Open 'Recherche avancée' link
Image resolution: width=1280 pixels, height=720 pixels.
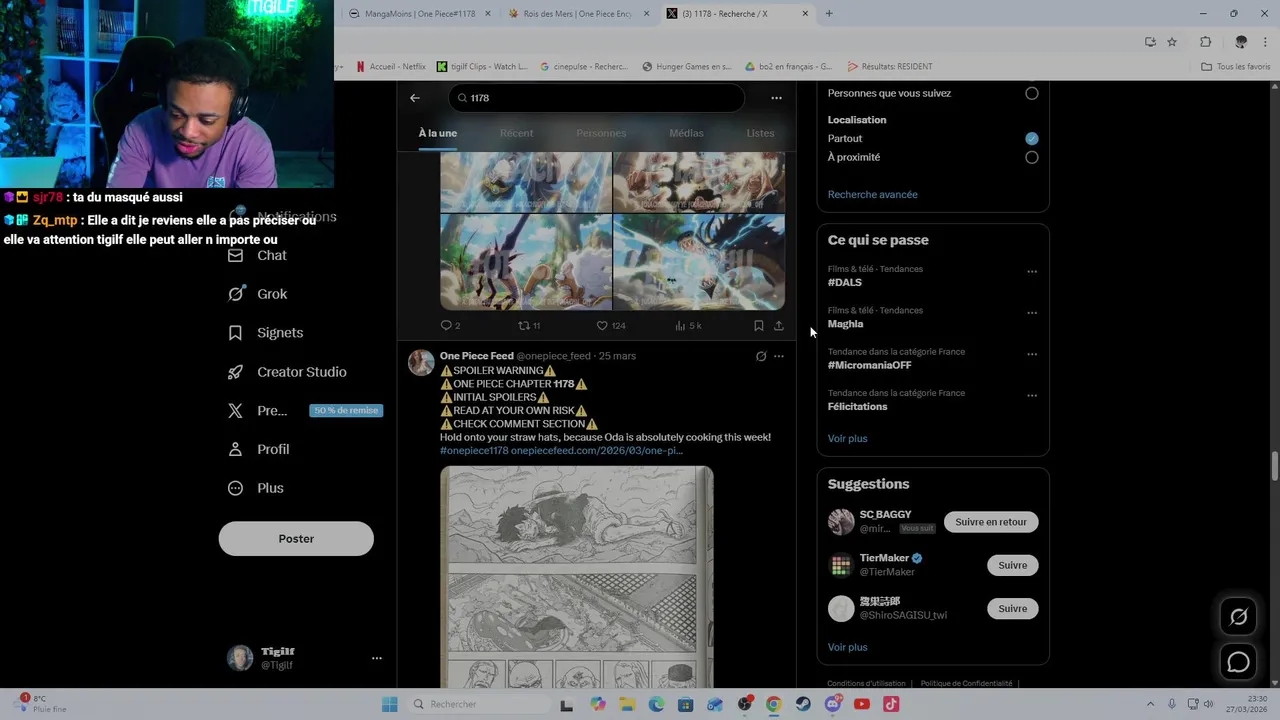click(872, 194)
